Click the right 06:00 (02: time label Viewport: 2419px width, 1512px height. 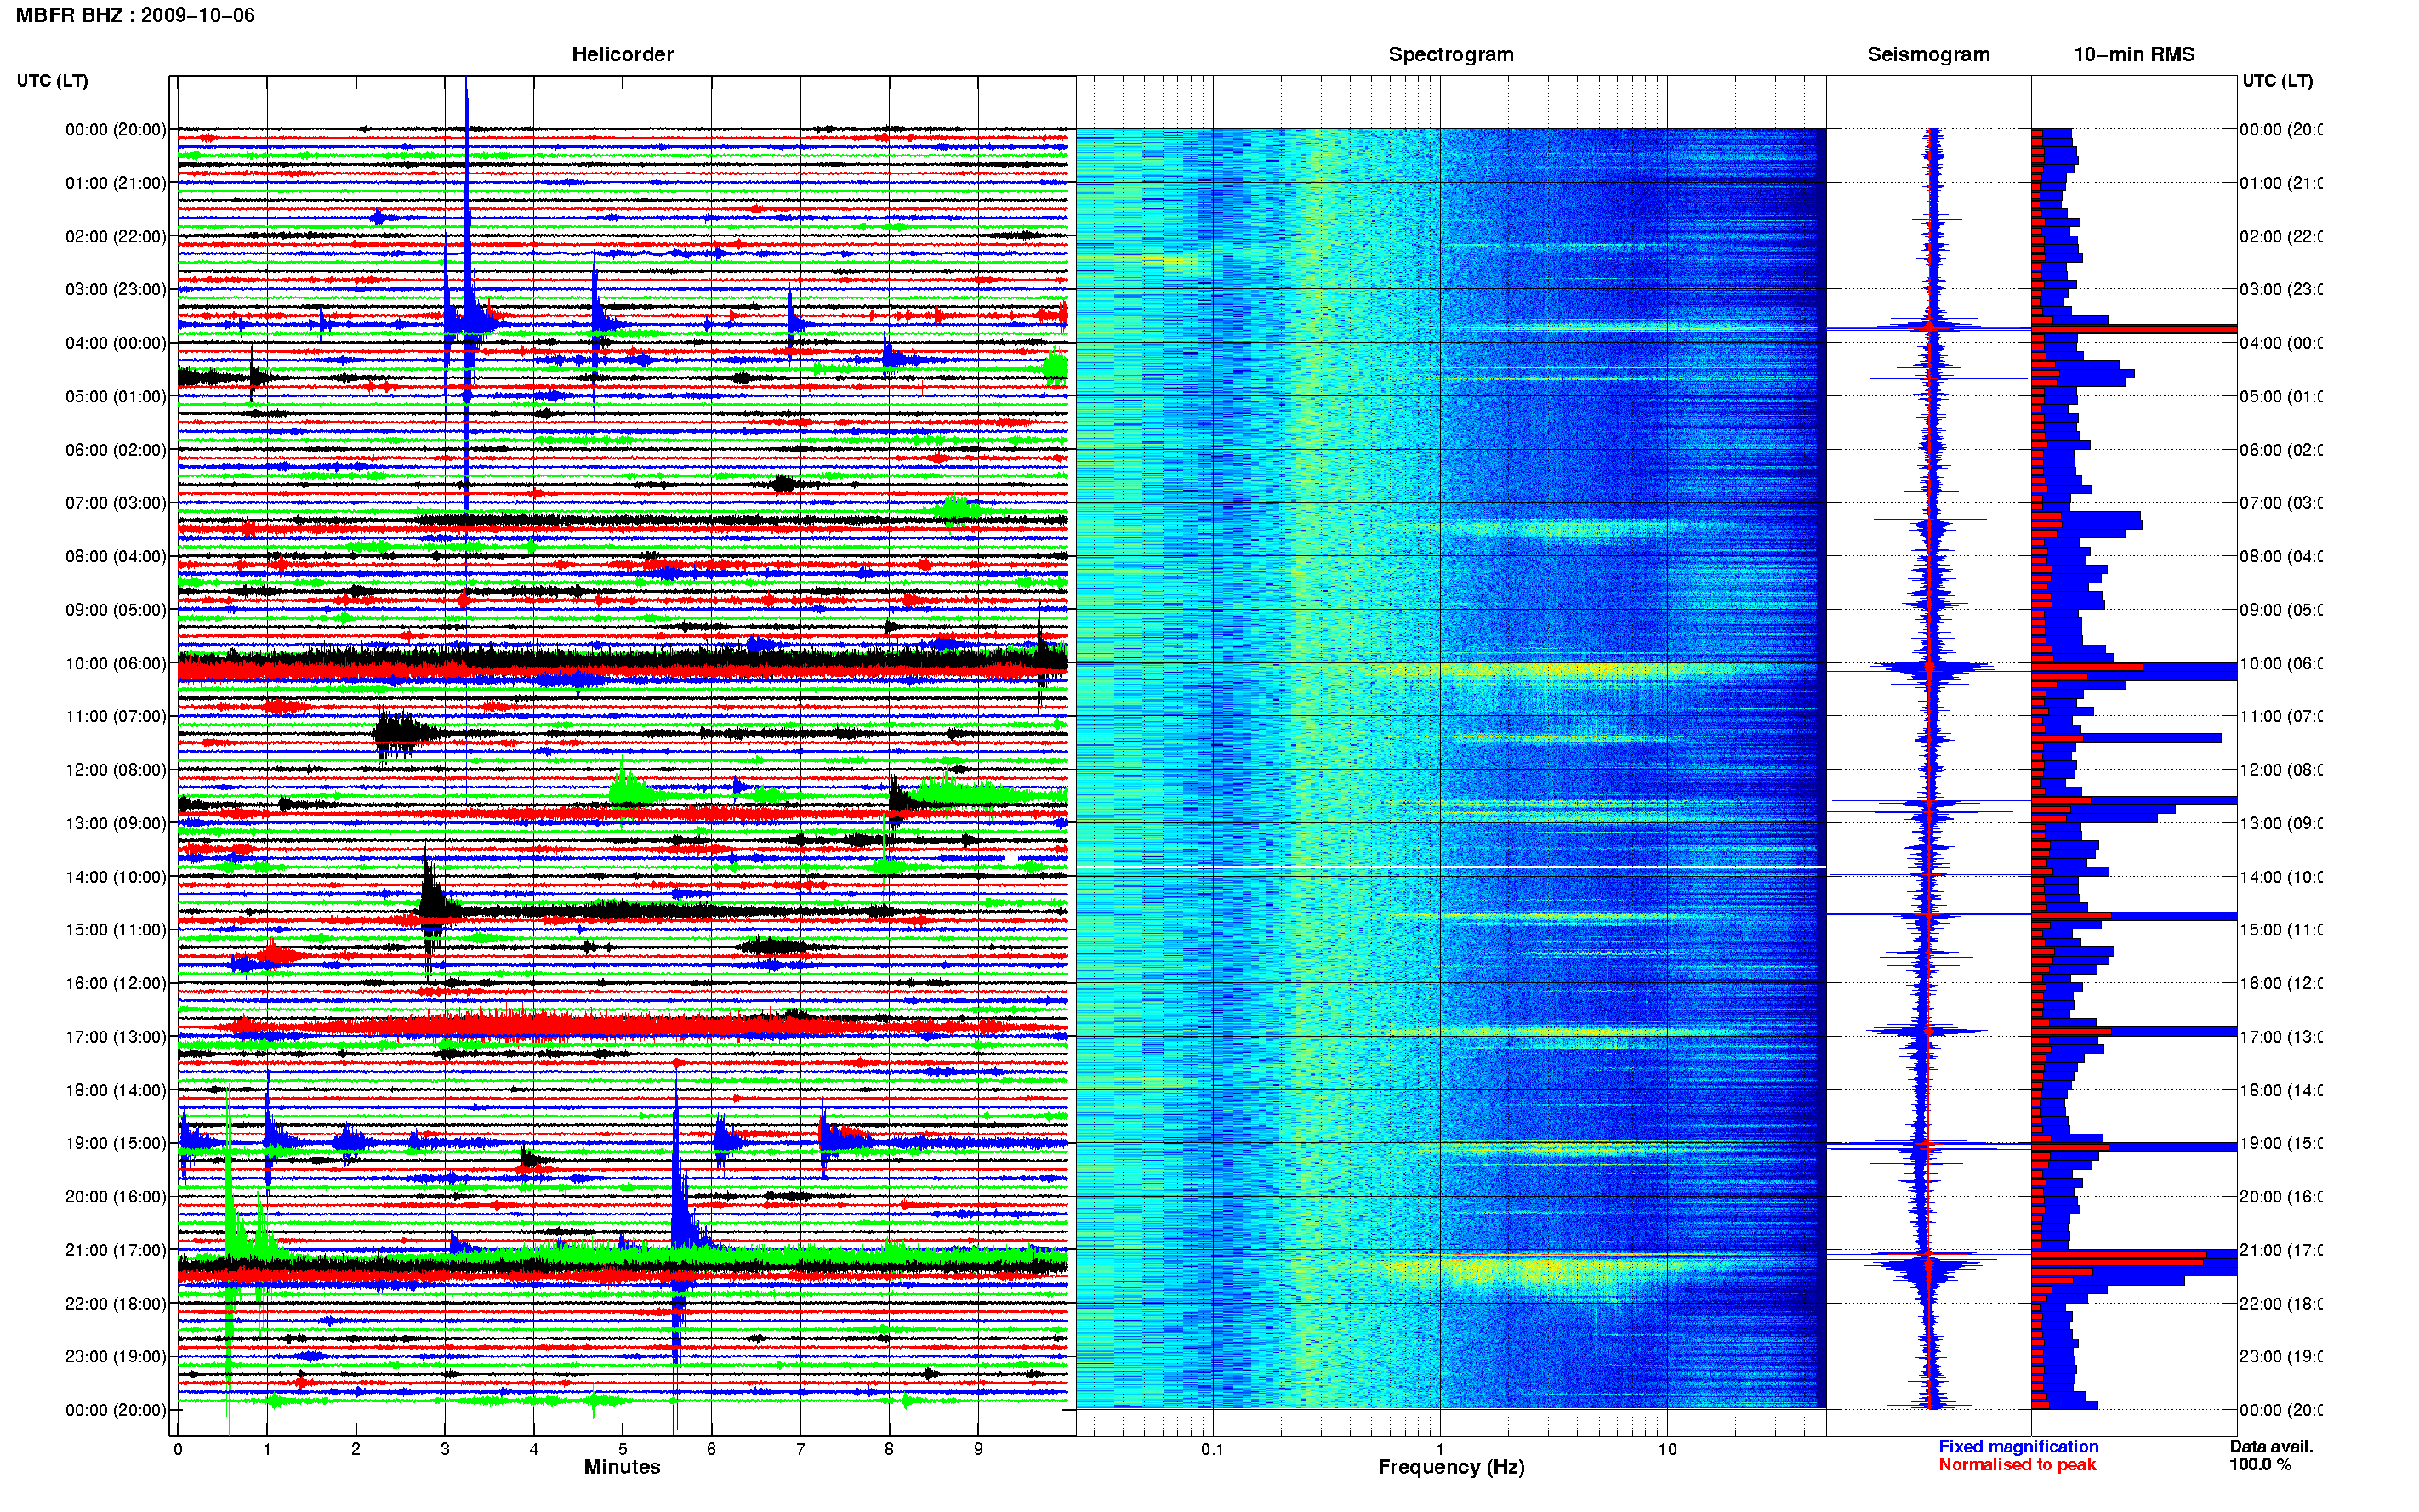tap(2281, 450)
